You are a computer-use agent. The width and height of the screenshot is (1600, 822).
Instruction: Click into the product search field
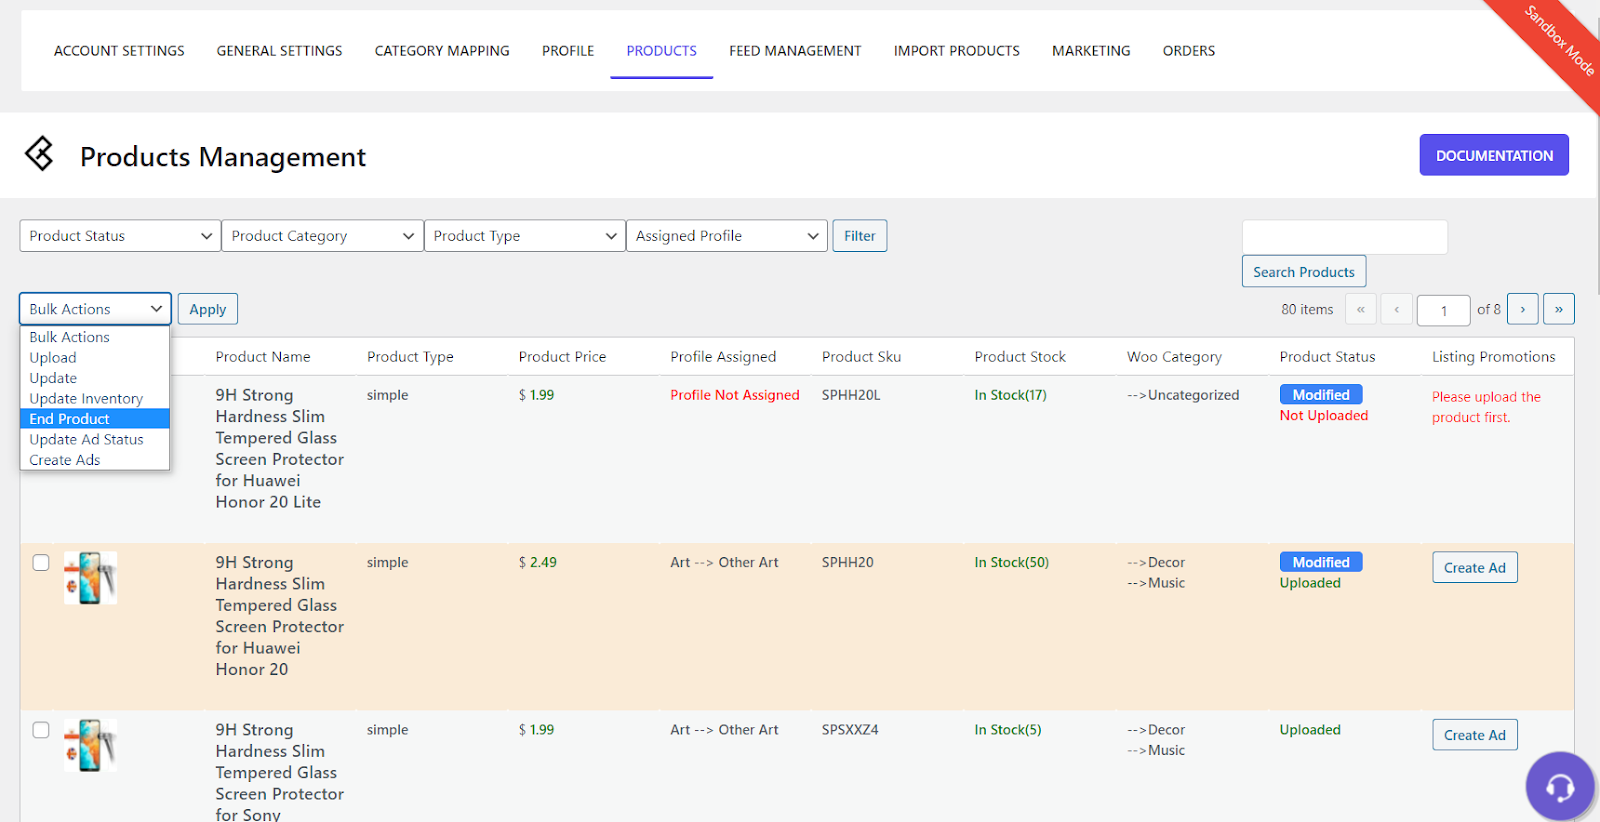(x=1344, y=237)
